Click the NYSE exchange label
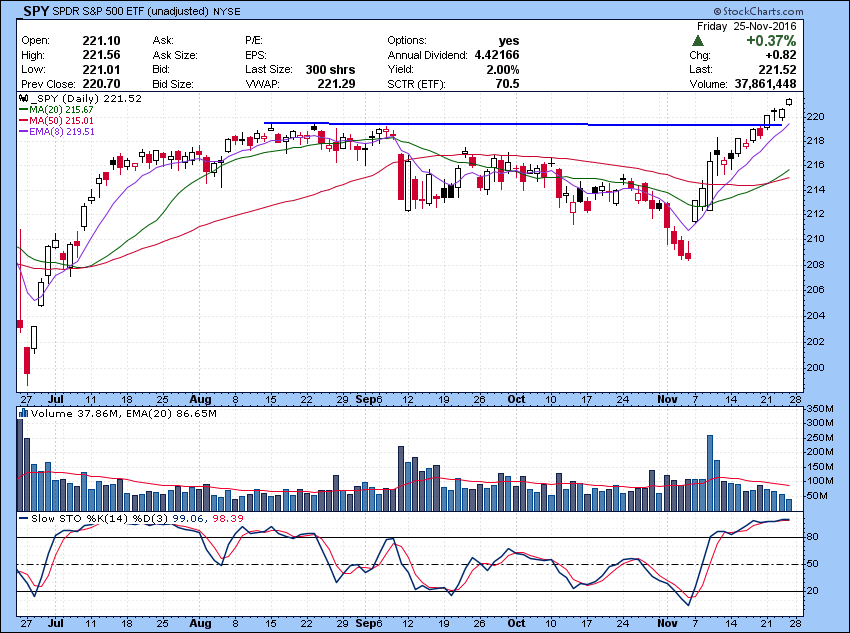 [x=226, y=11]
